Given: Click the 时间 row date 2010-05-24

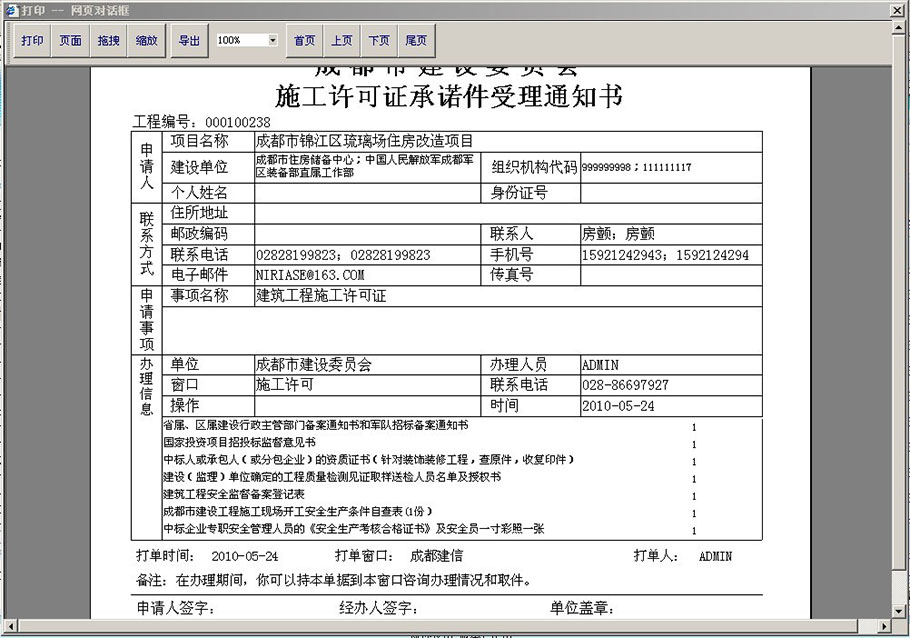Looking at the screenshot, I should pos(618,406).
